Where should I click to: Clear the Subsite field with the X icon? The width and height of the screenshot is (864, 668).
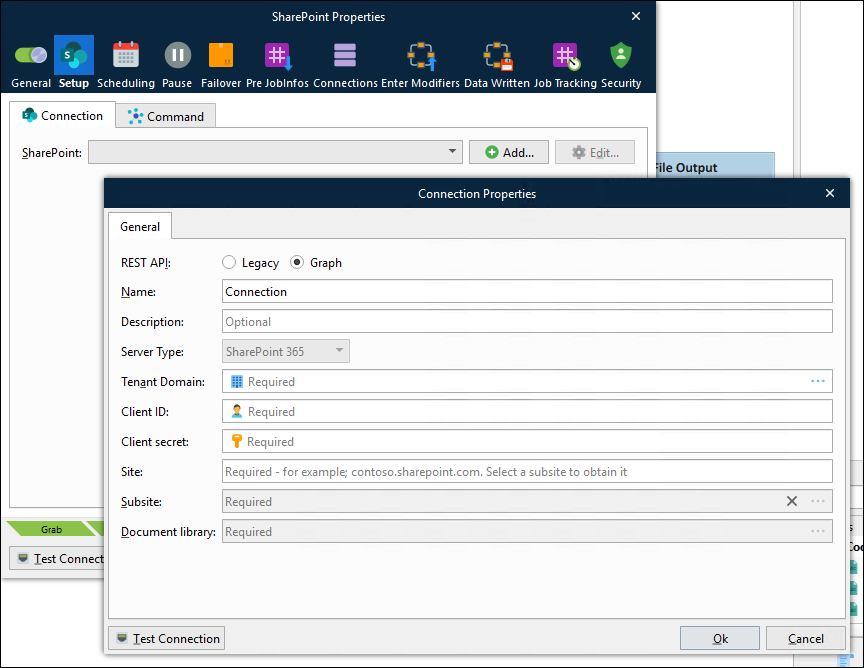pos(792,501)
